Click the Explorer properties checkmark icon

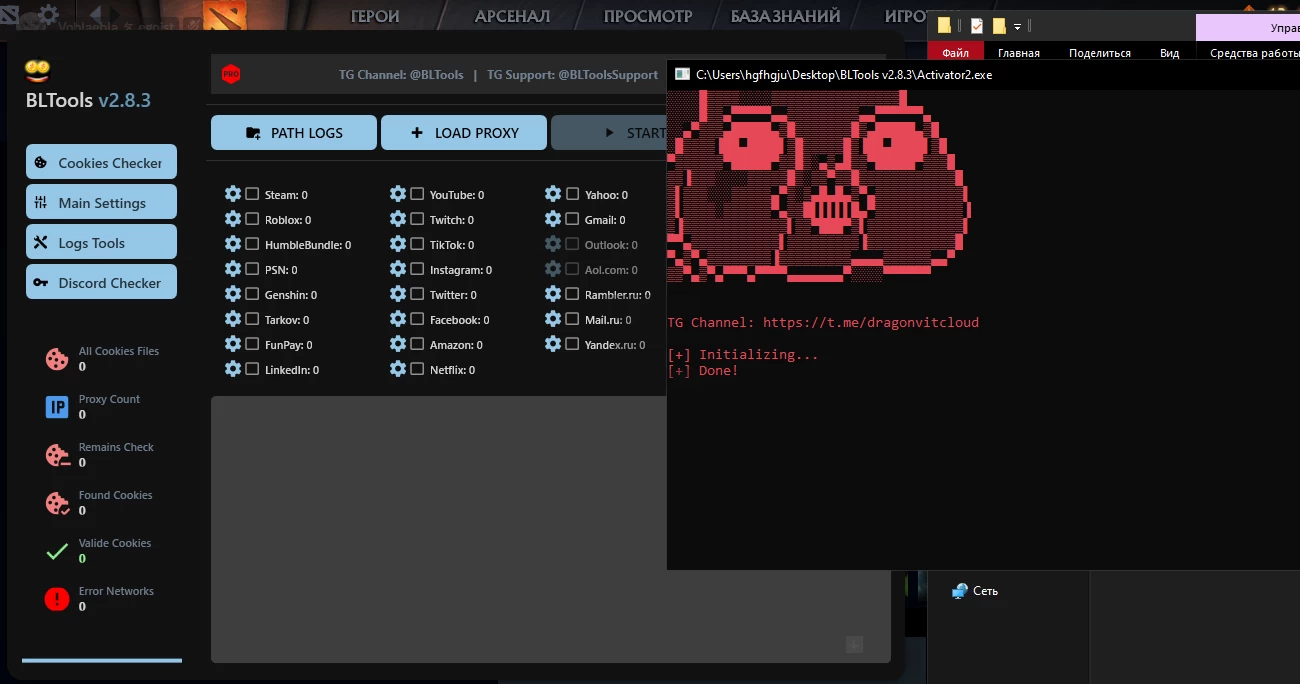(977, 26)
